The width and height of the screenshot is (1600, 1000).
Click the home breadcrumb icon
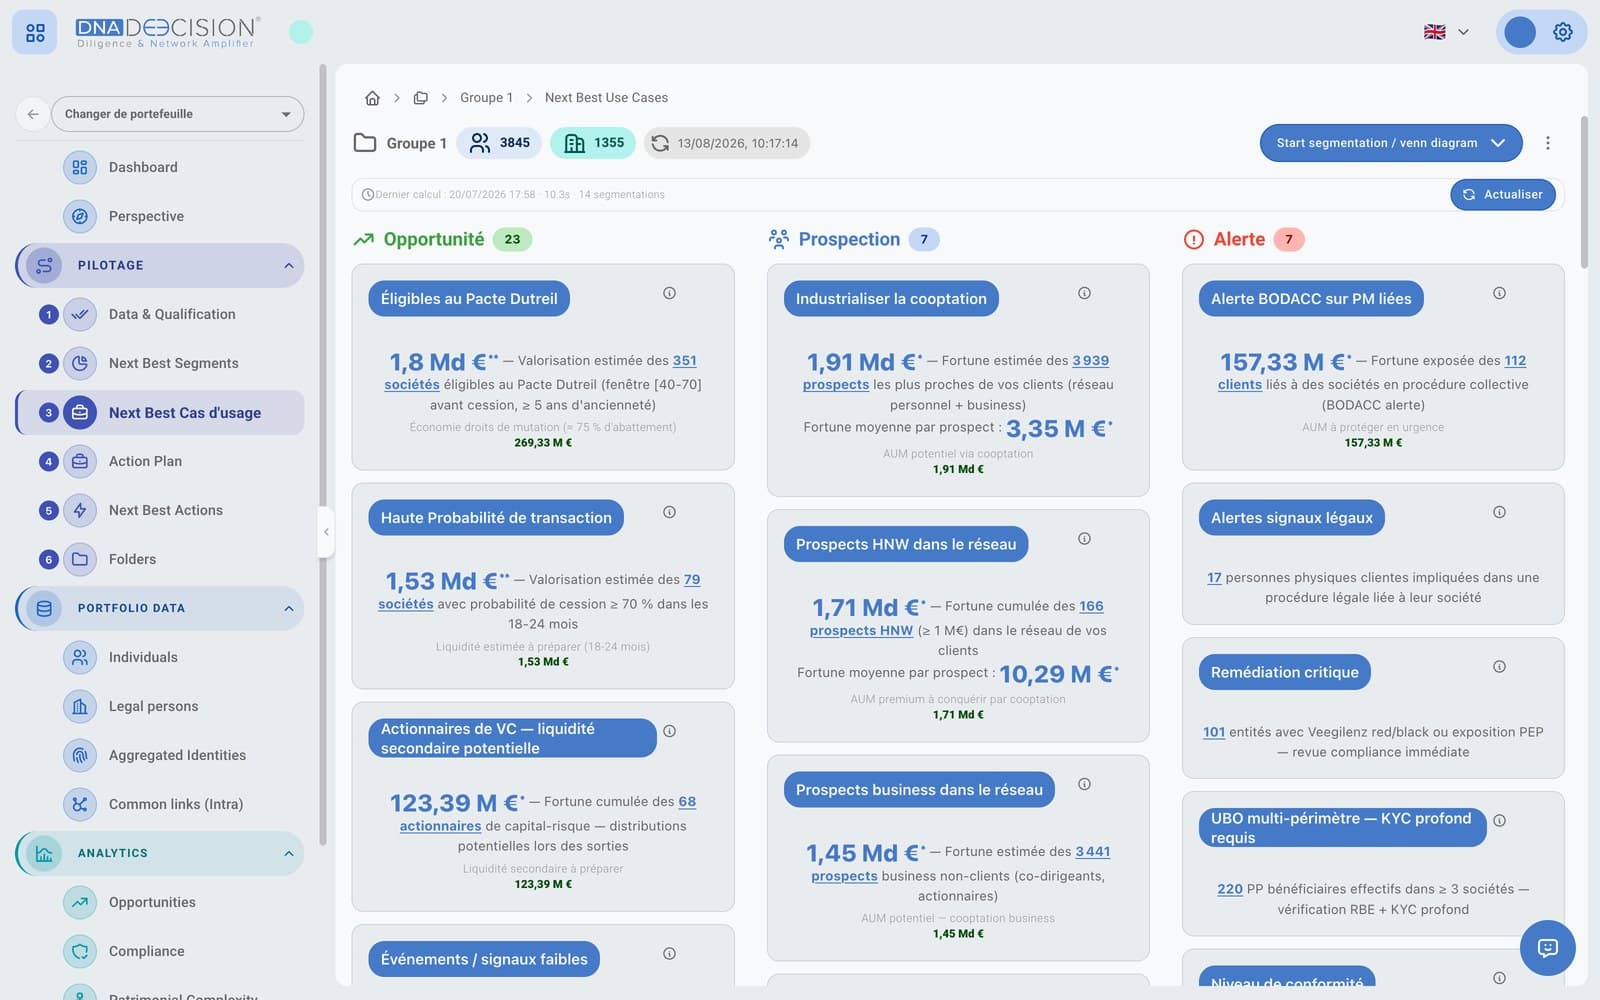[372, 98]
